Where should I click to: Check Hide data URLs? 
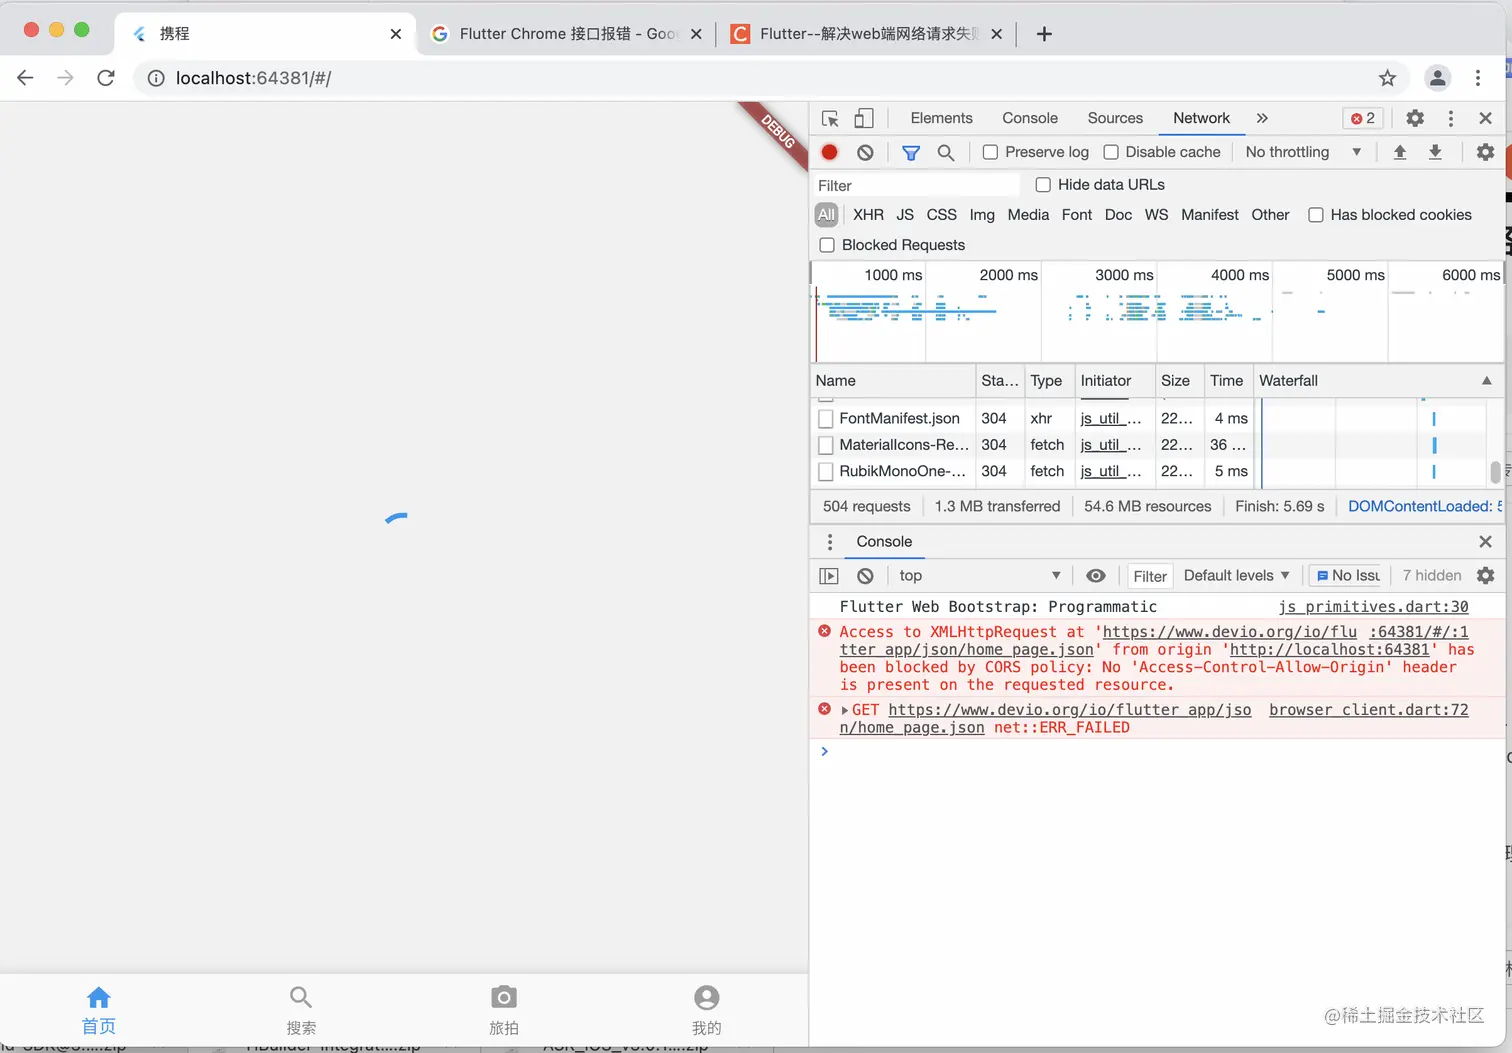point(1043,185)
